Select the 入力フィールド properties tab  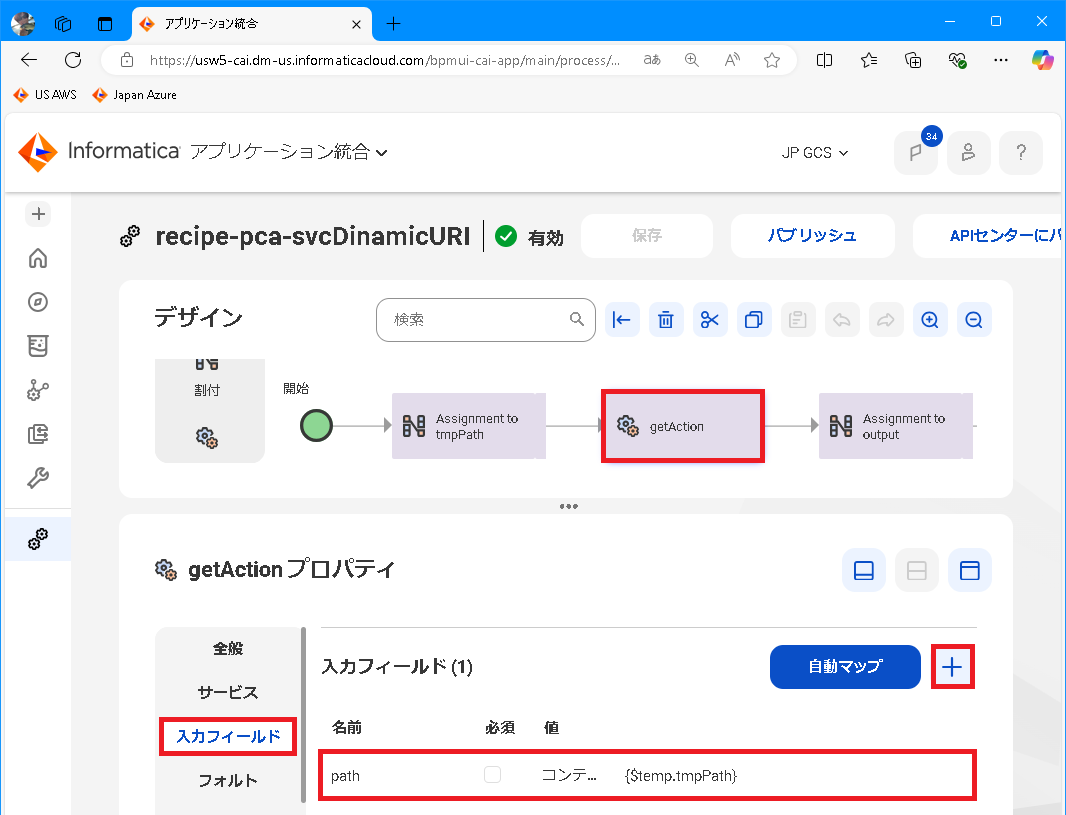(x=228, y=736)
